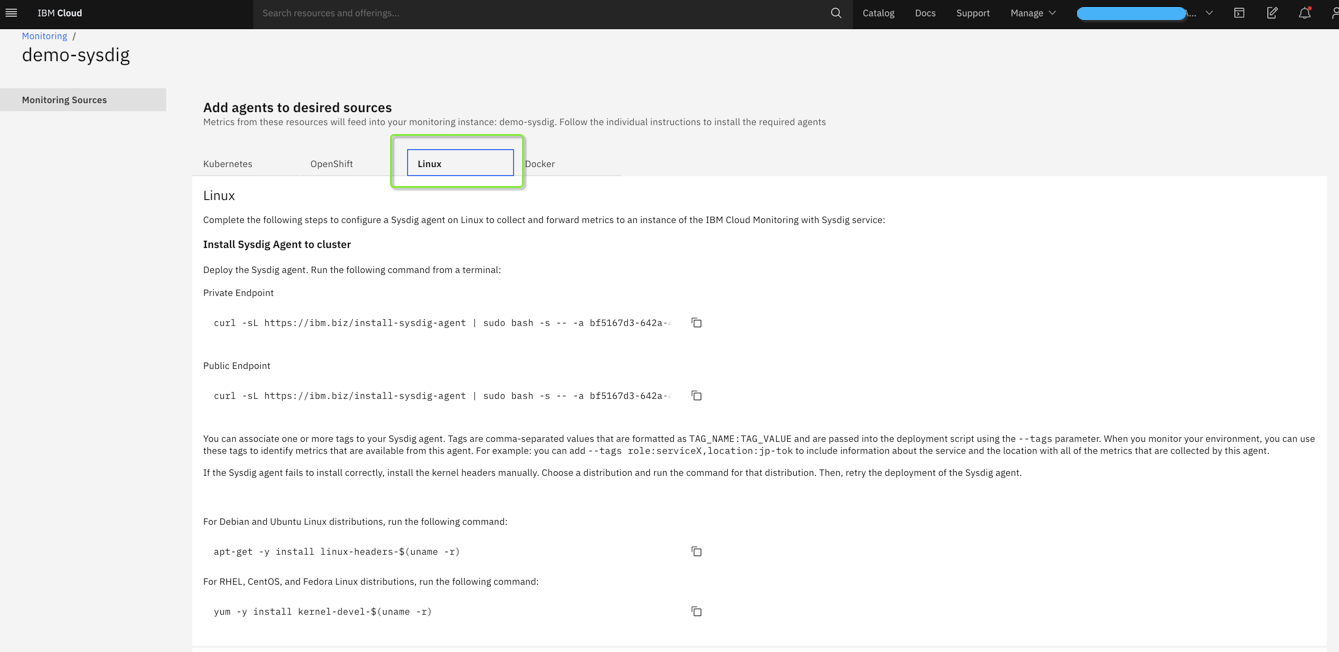Open the cost estimator edit icon
Image resolution: width=1339 pixels, height=652 pixels.
tap(1272, 13)
